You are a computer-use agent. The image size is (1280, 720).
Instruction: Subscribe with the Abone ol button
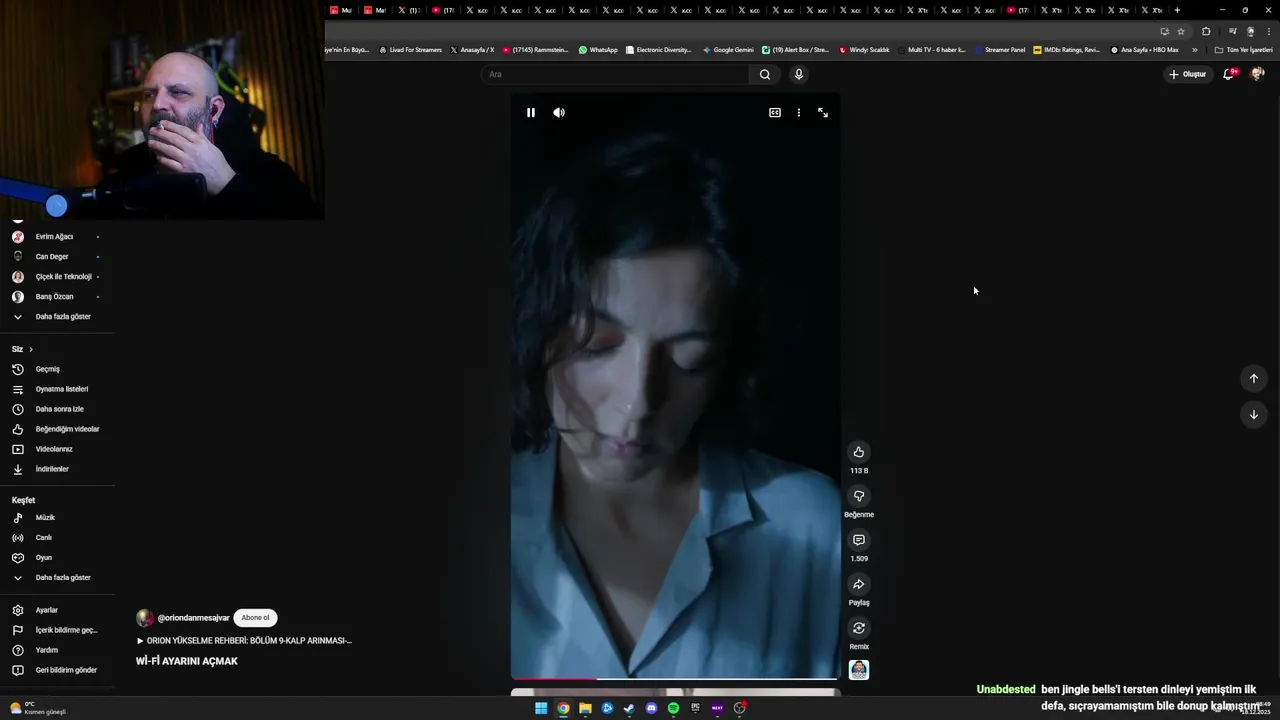255,618
